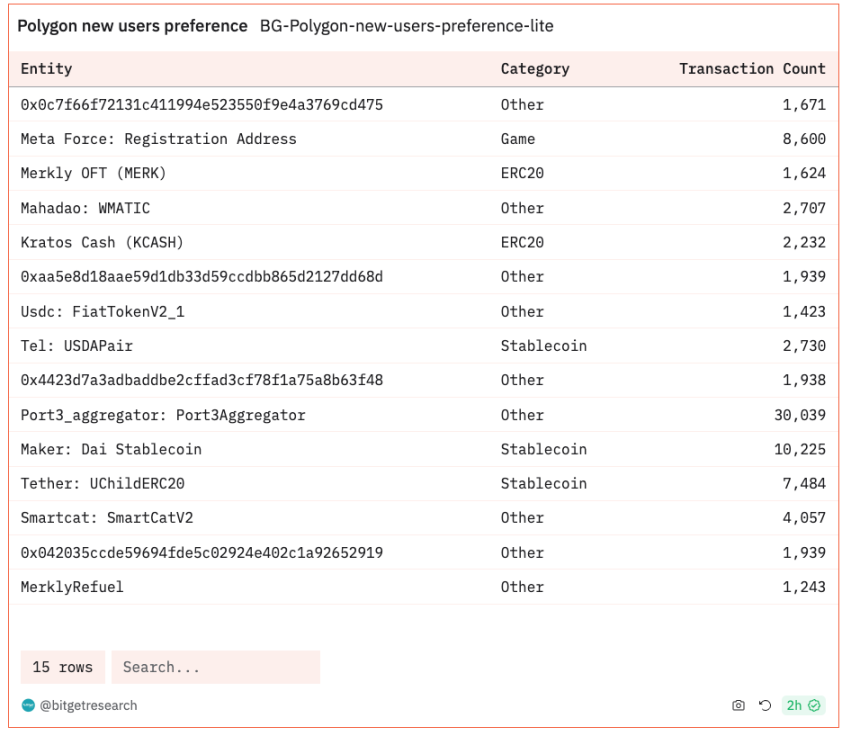851x736 pixels.
Task: Click the camera screenshot icon
Action: pos(738,705)
